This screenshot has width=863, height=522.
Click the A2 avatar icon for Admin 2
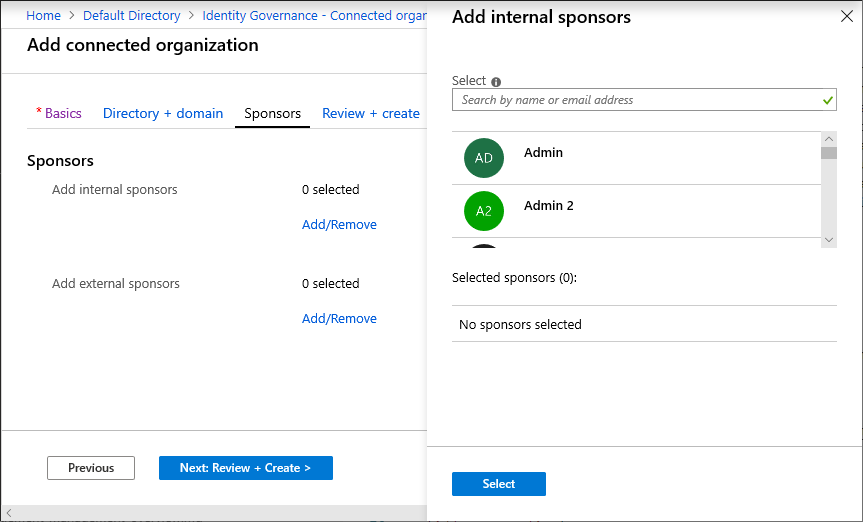point(484,211)
